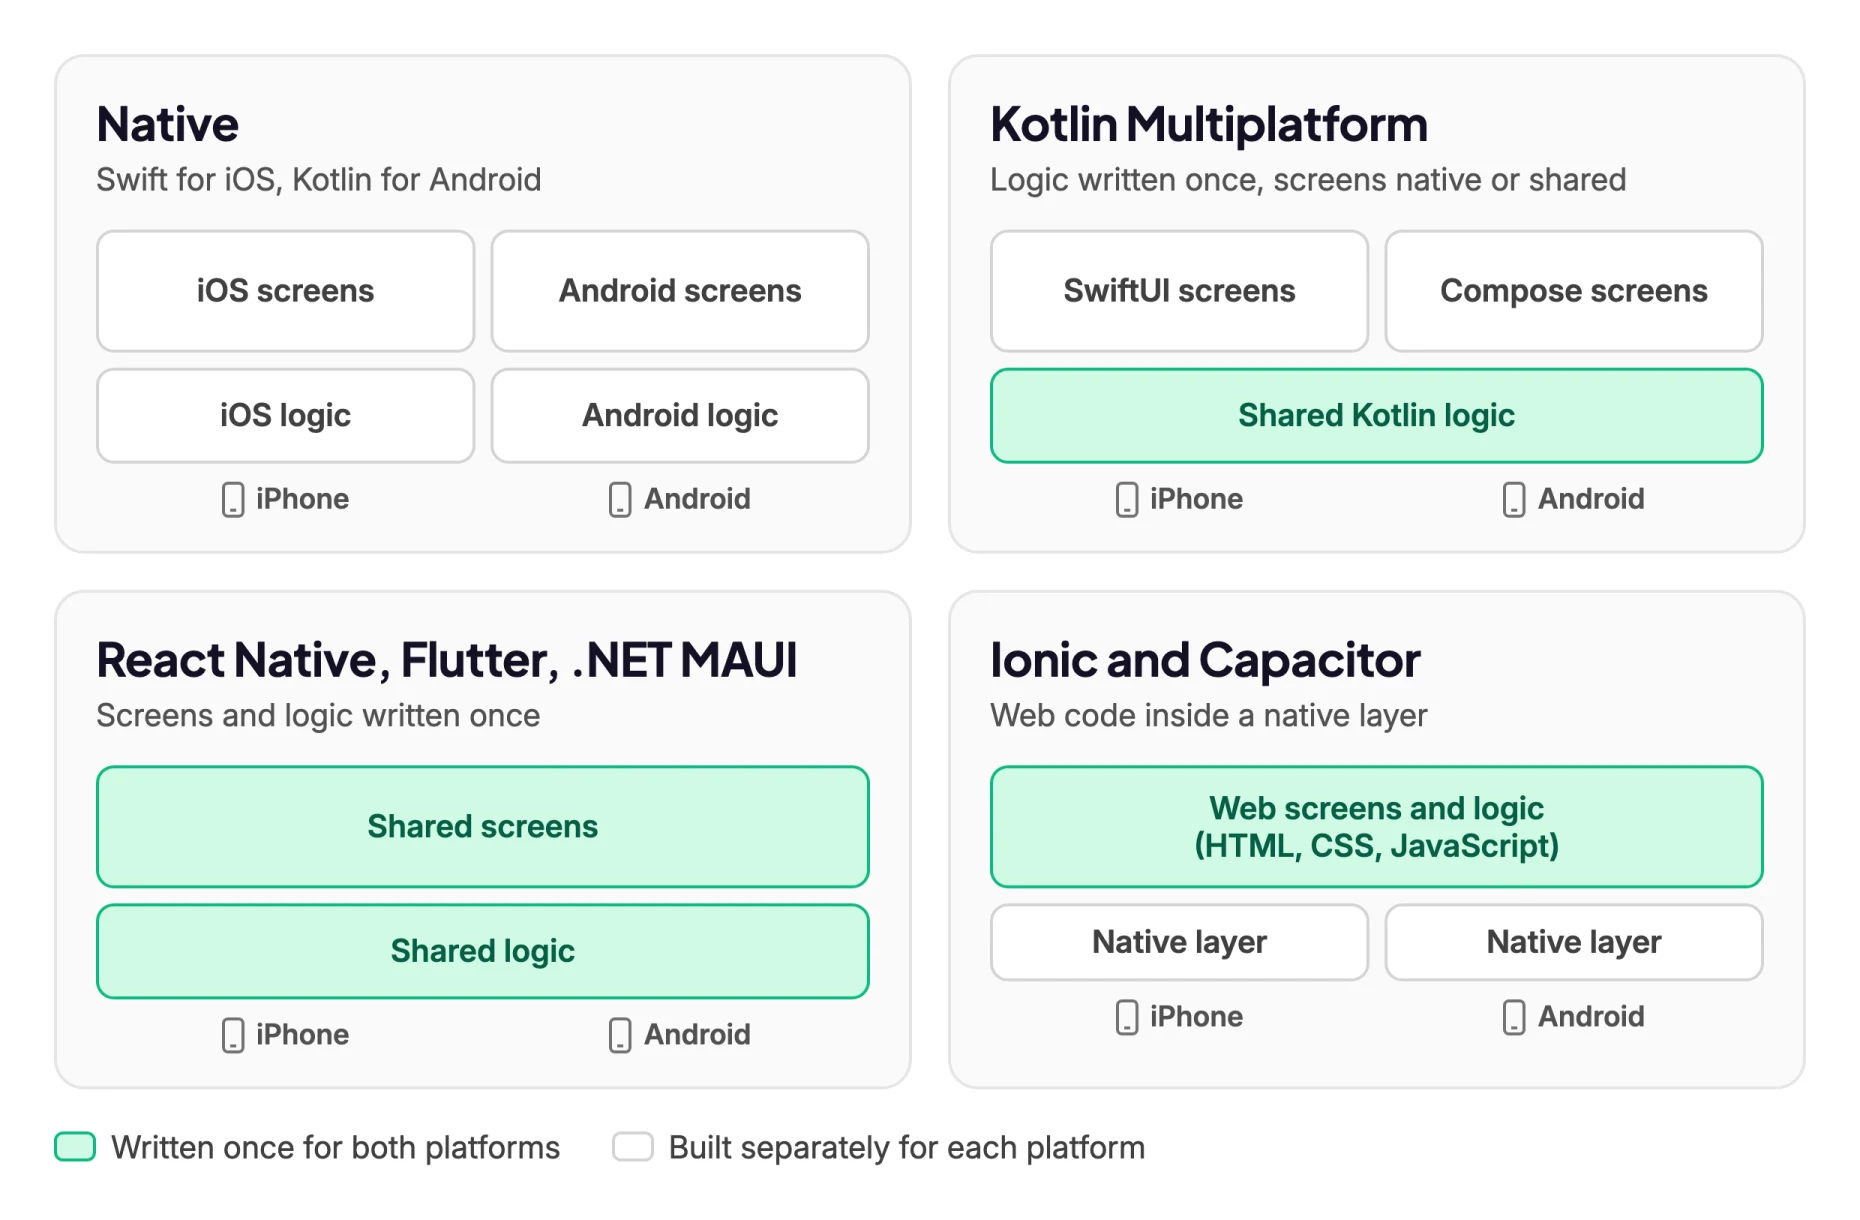Viewport: 1860px width, 1220px height.
Task: Click the white 'Built separately' legend swatch
Action: coord(633,1147)
